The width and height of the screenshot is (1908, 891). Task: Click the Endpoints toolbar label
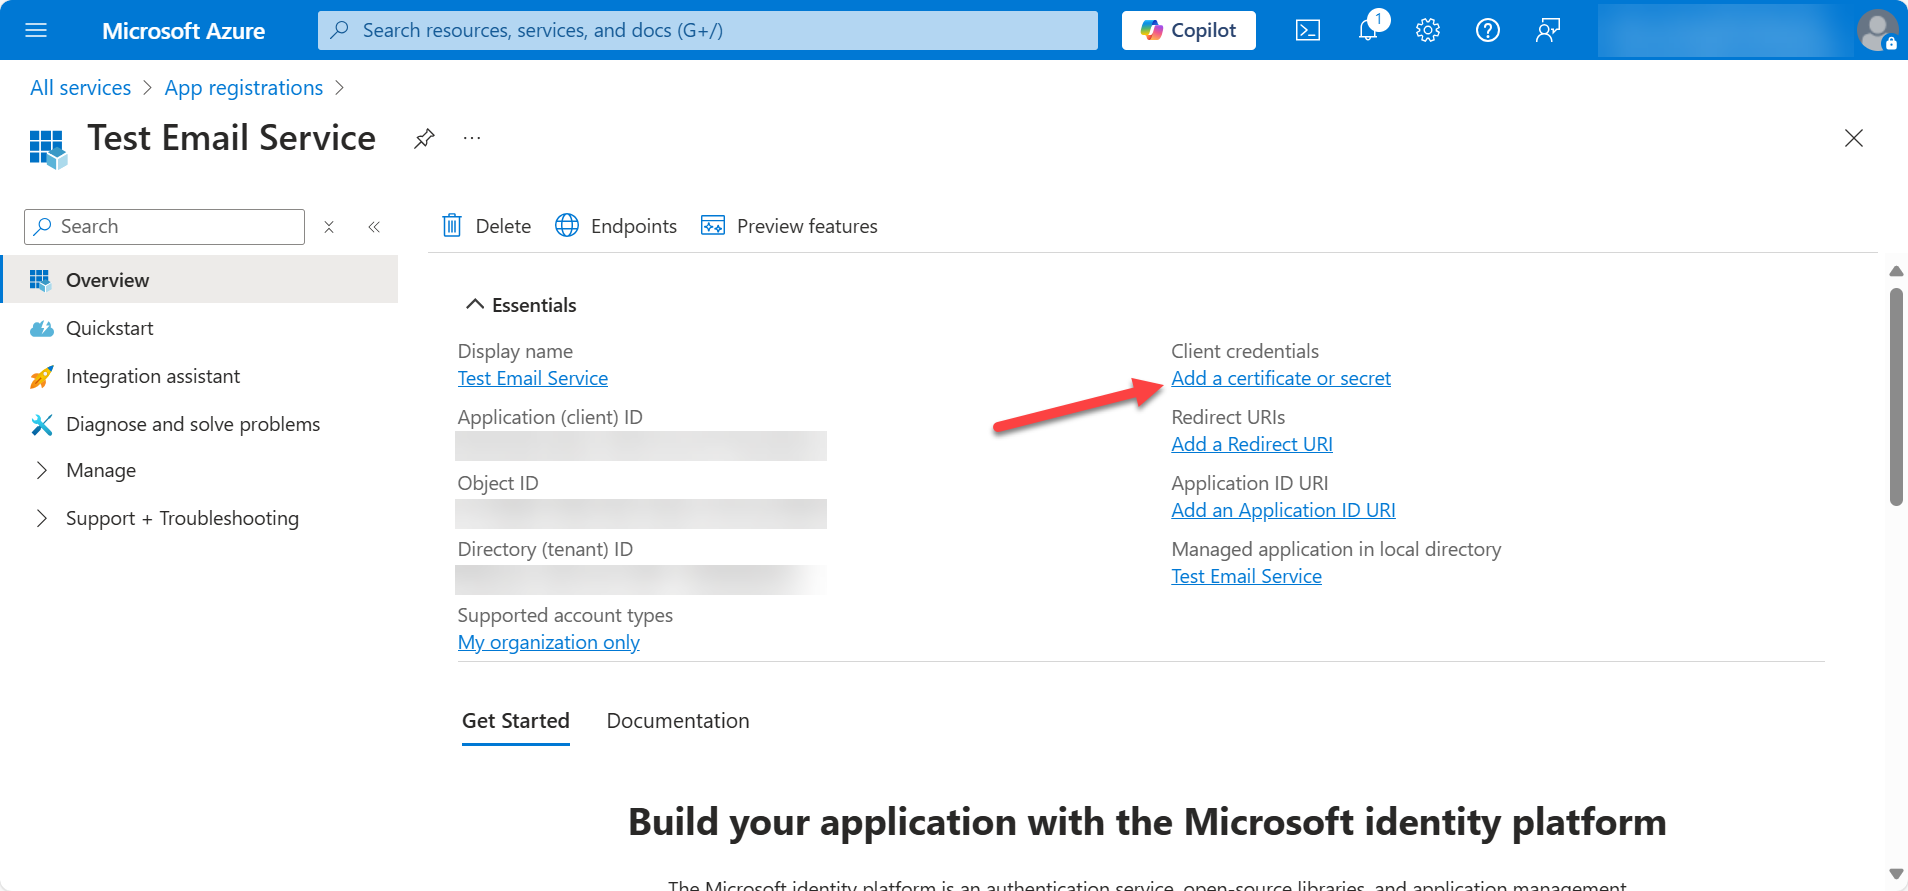(x=634, y=226)
